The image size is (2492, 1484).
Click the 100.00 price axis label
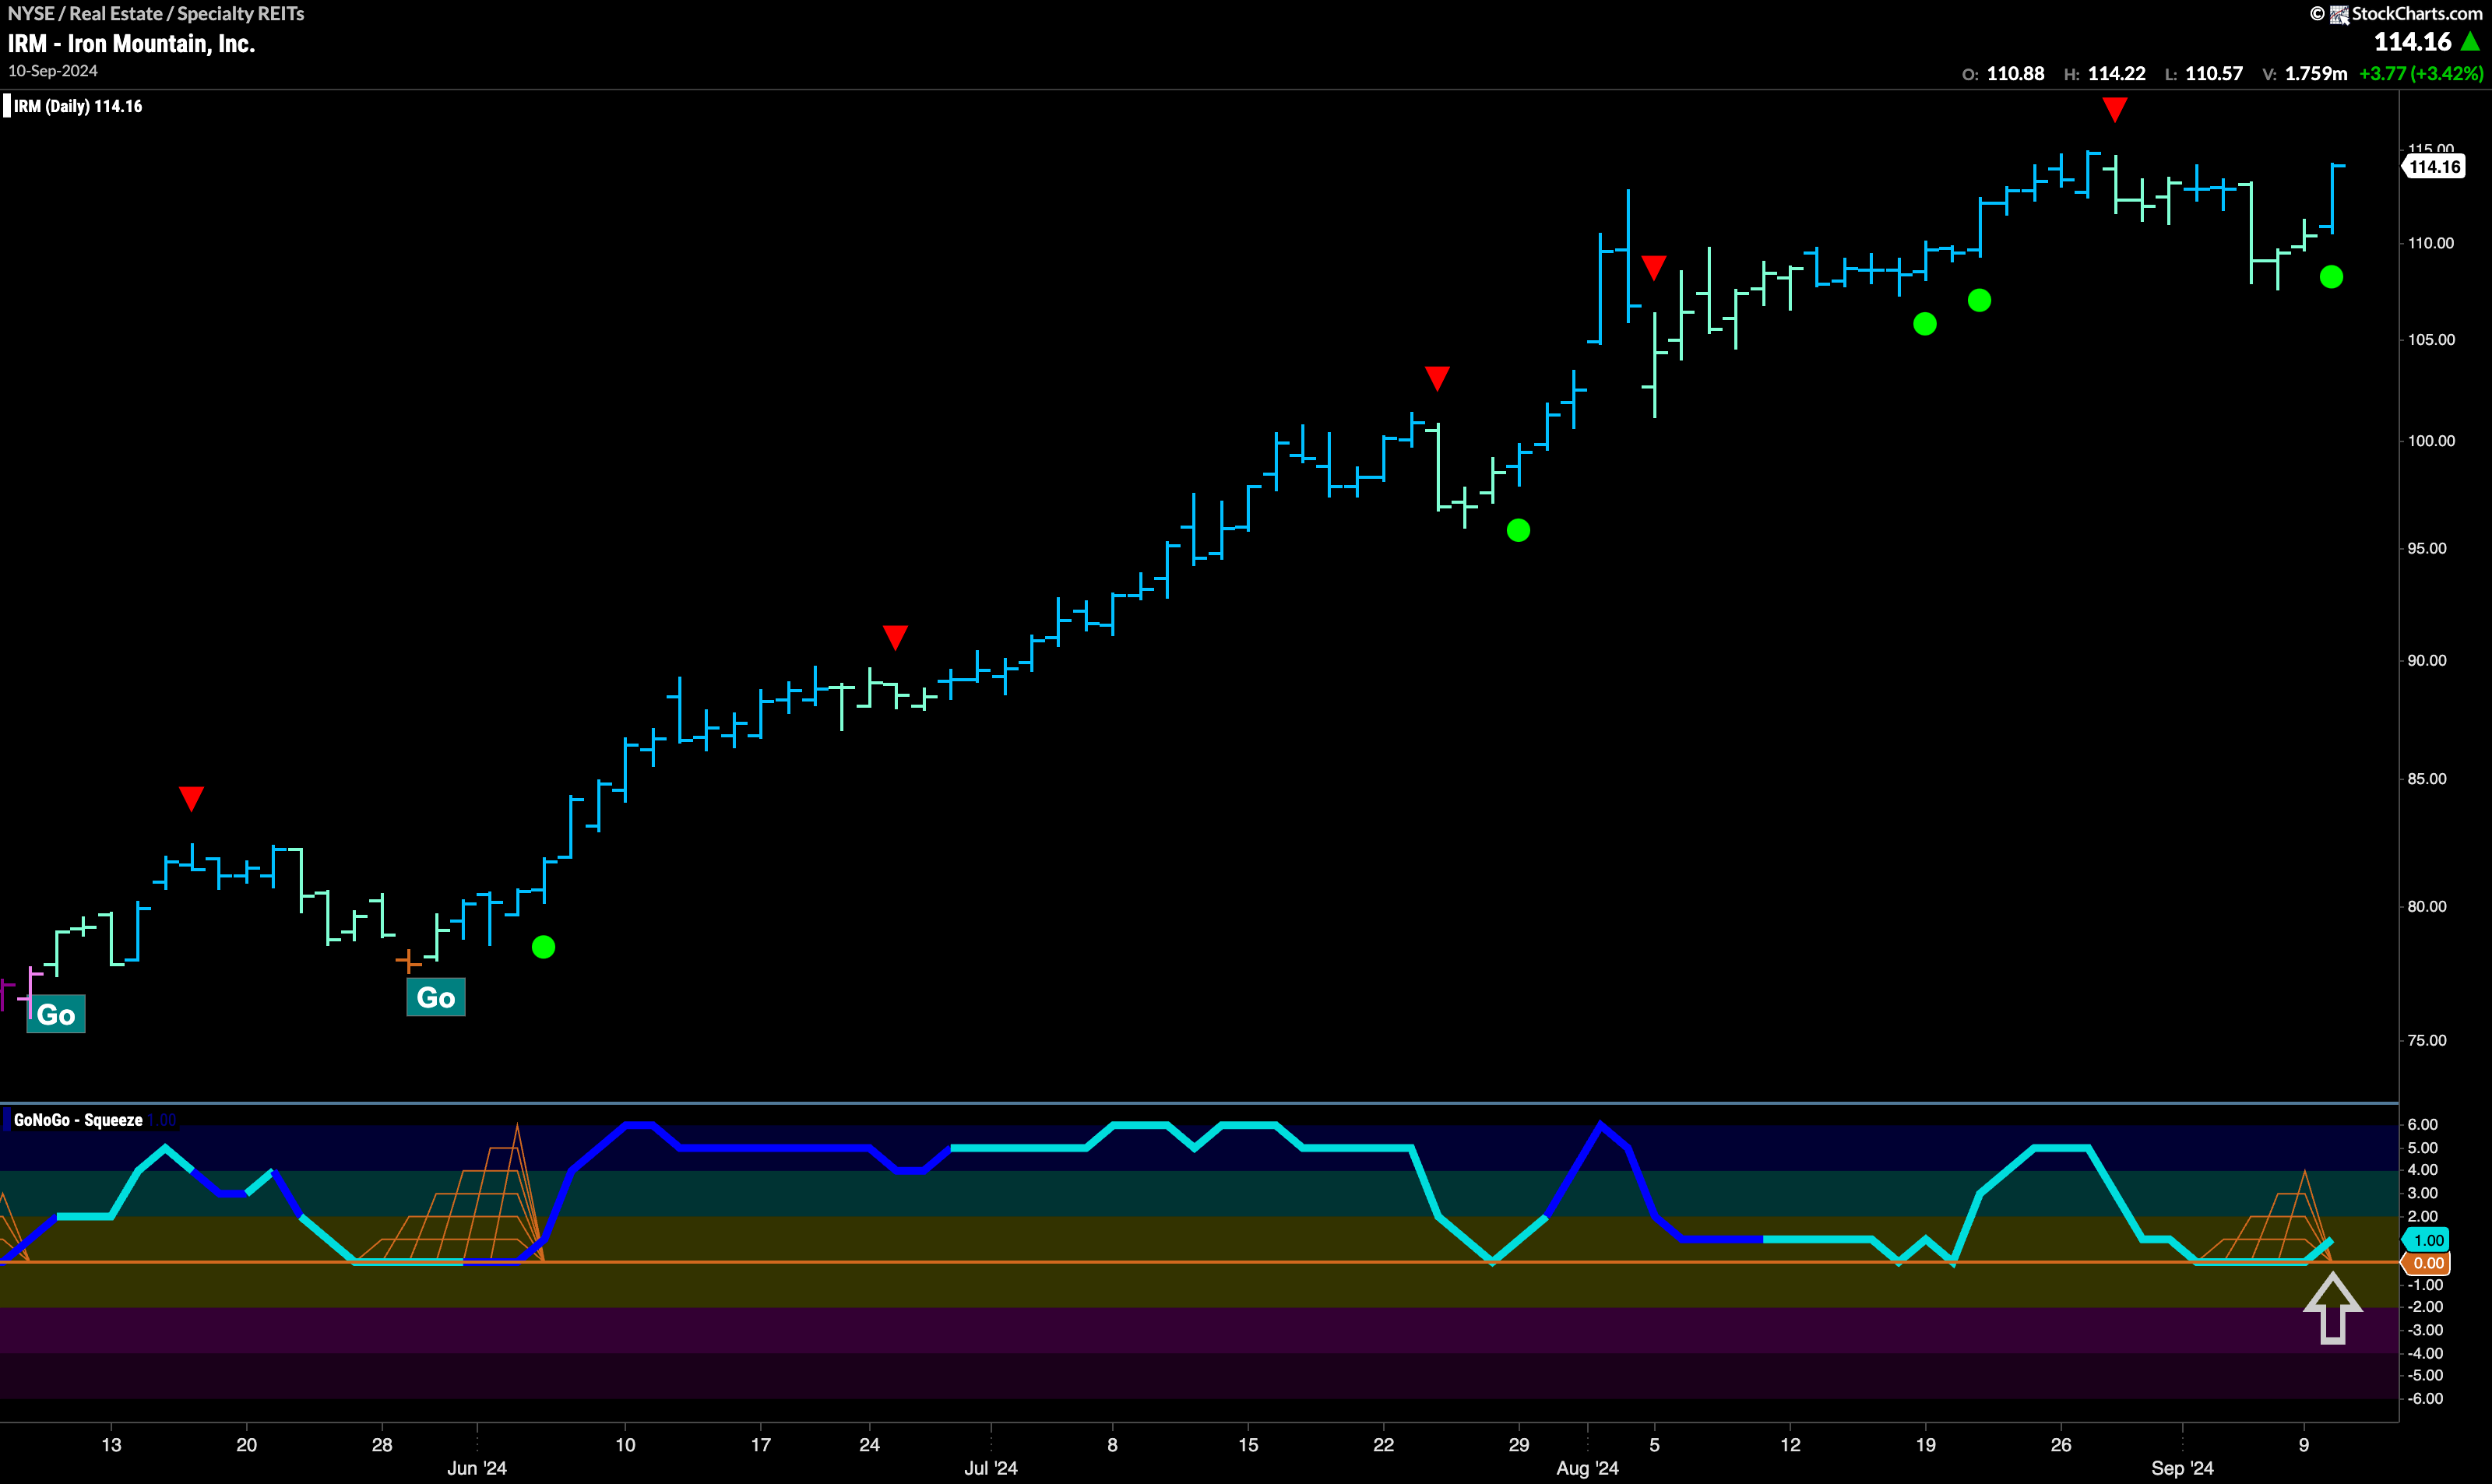[2431, 441]
